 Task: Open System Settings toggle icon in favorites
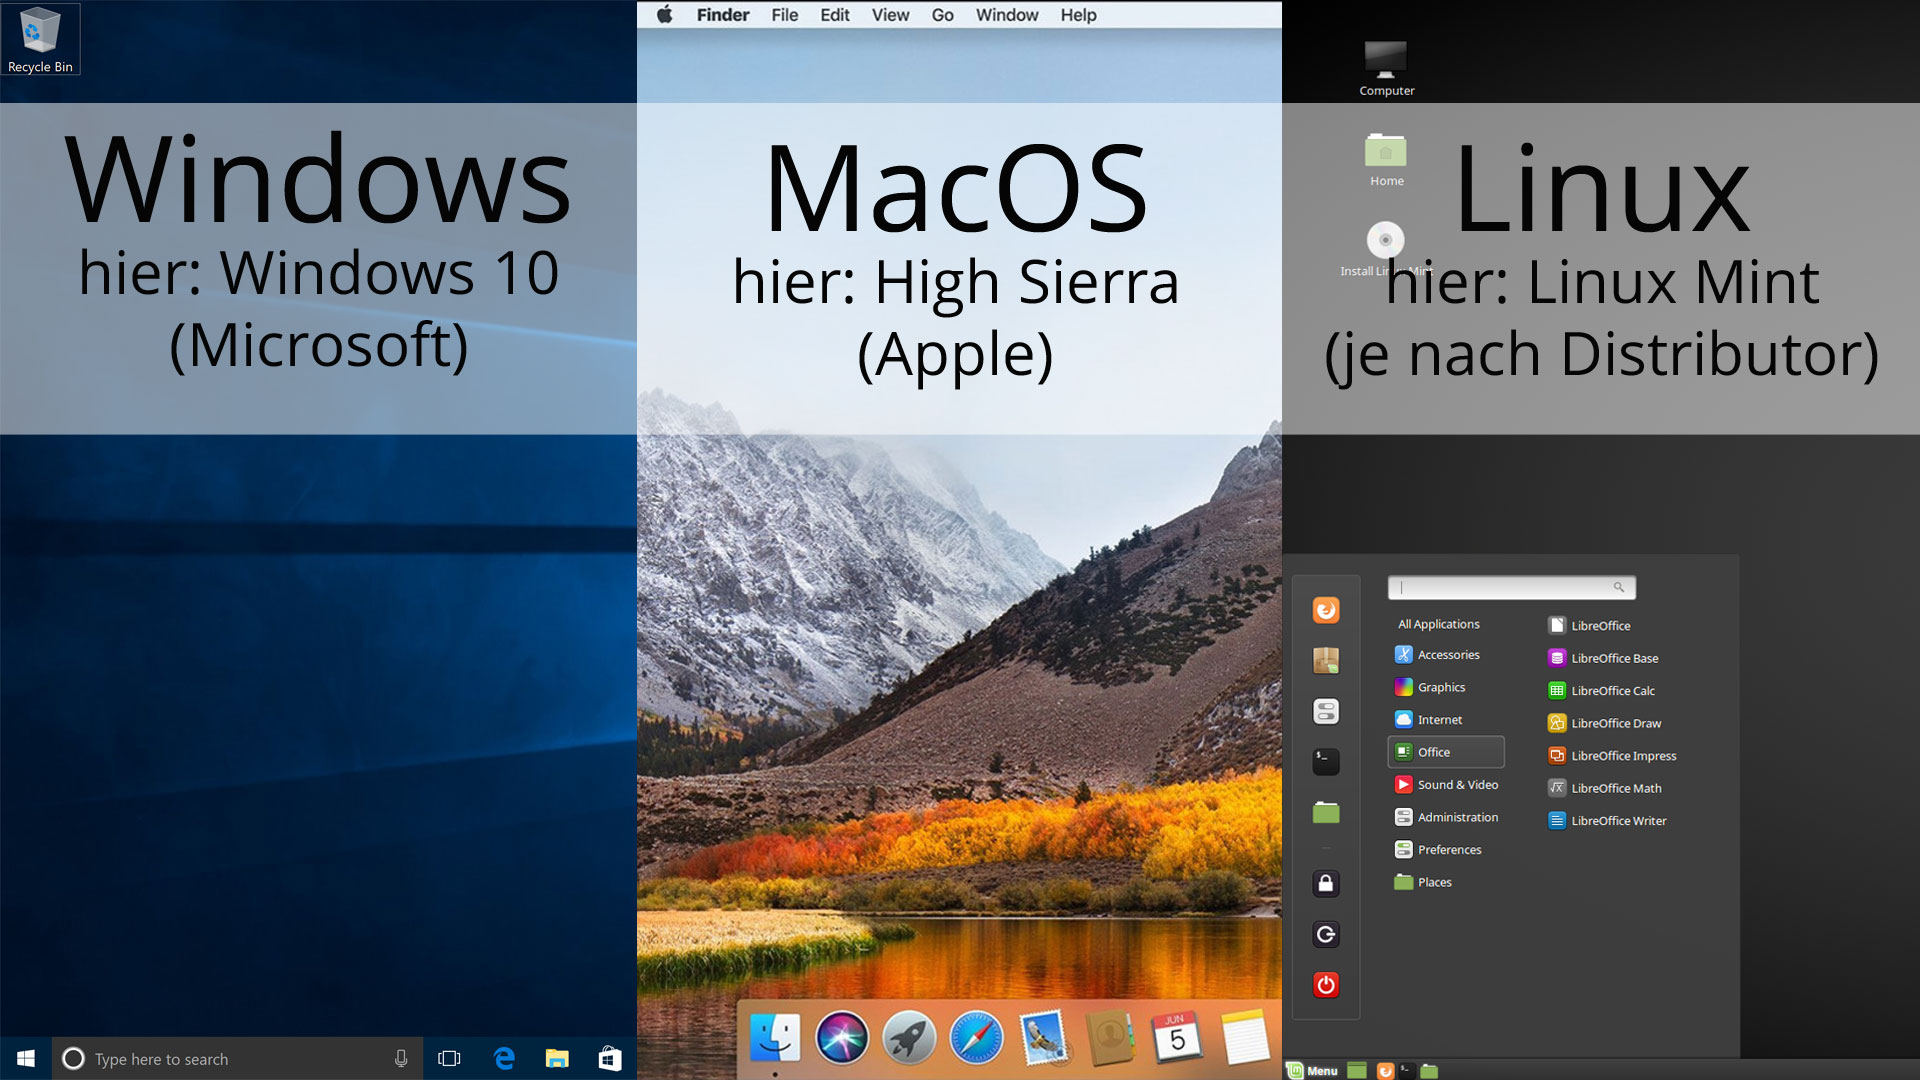[x=1326, y=711]
